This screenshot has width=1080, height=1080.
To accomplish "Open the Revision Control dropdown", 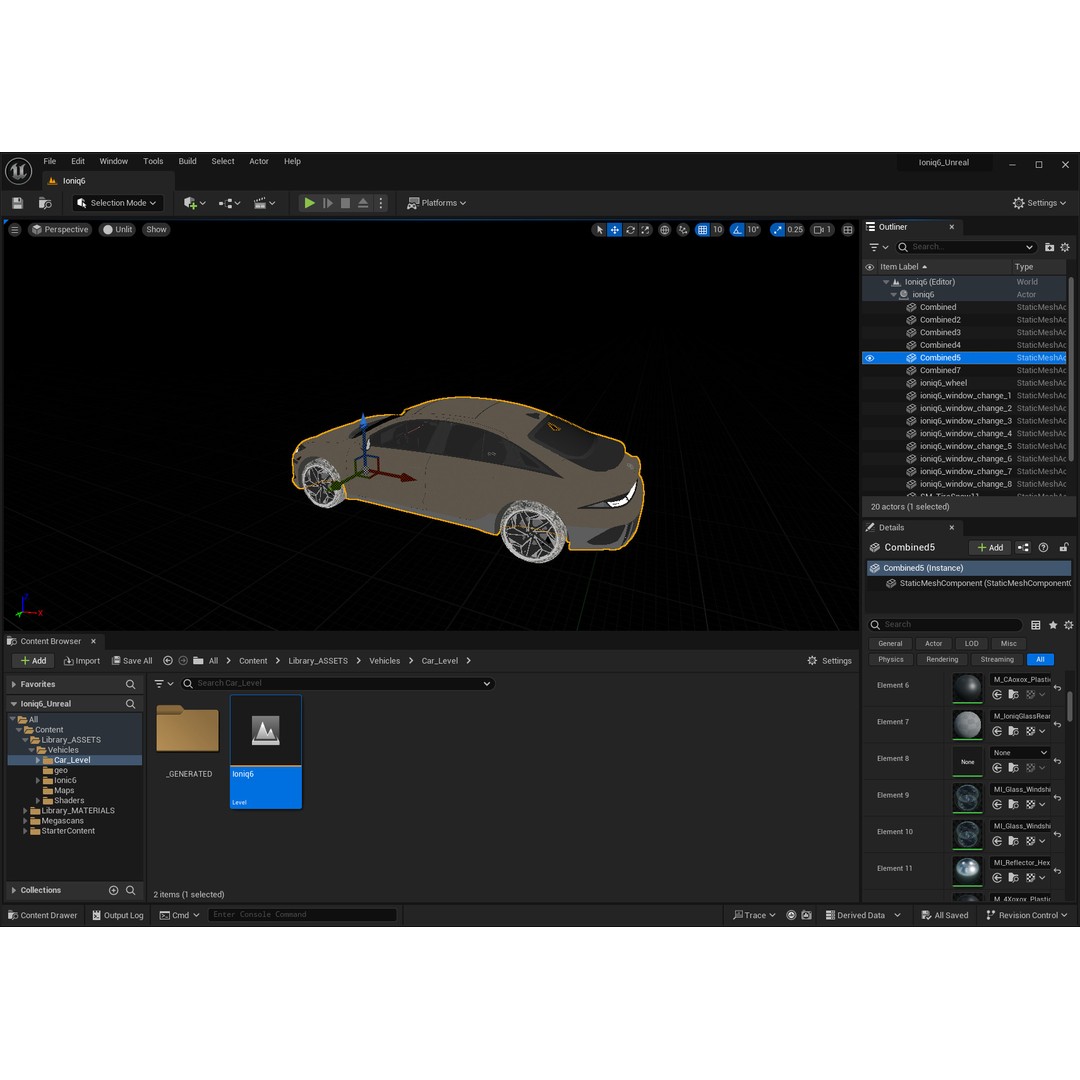I will pyautogui.click(x=1026, y=915).
